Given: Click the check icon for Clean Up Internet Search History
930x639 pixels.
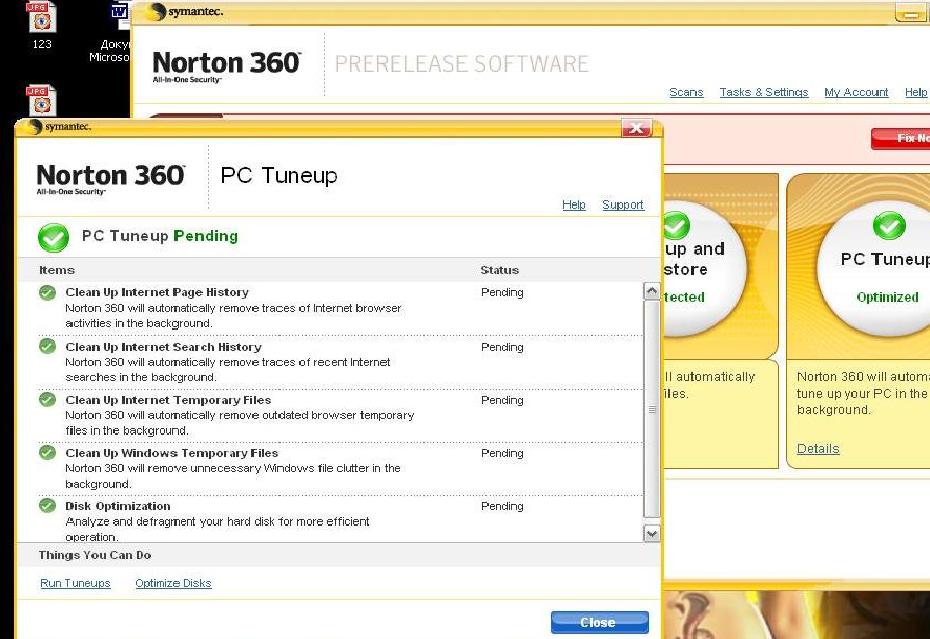Looking at the screenshot, I should coord(47,346).
